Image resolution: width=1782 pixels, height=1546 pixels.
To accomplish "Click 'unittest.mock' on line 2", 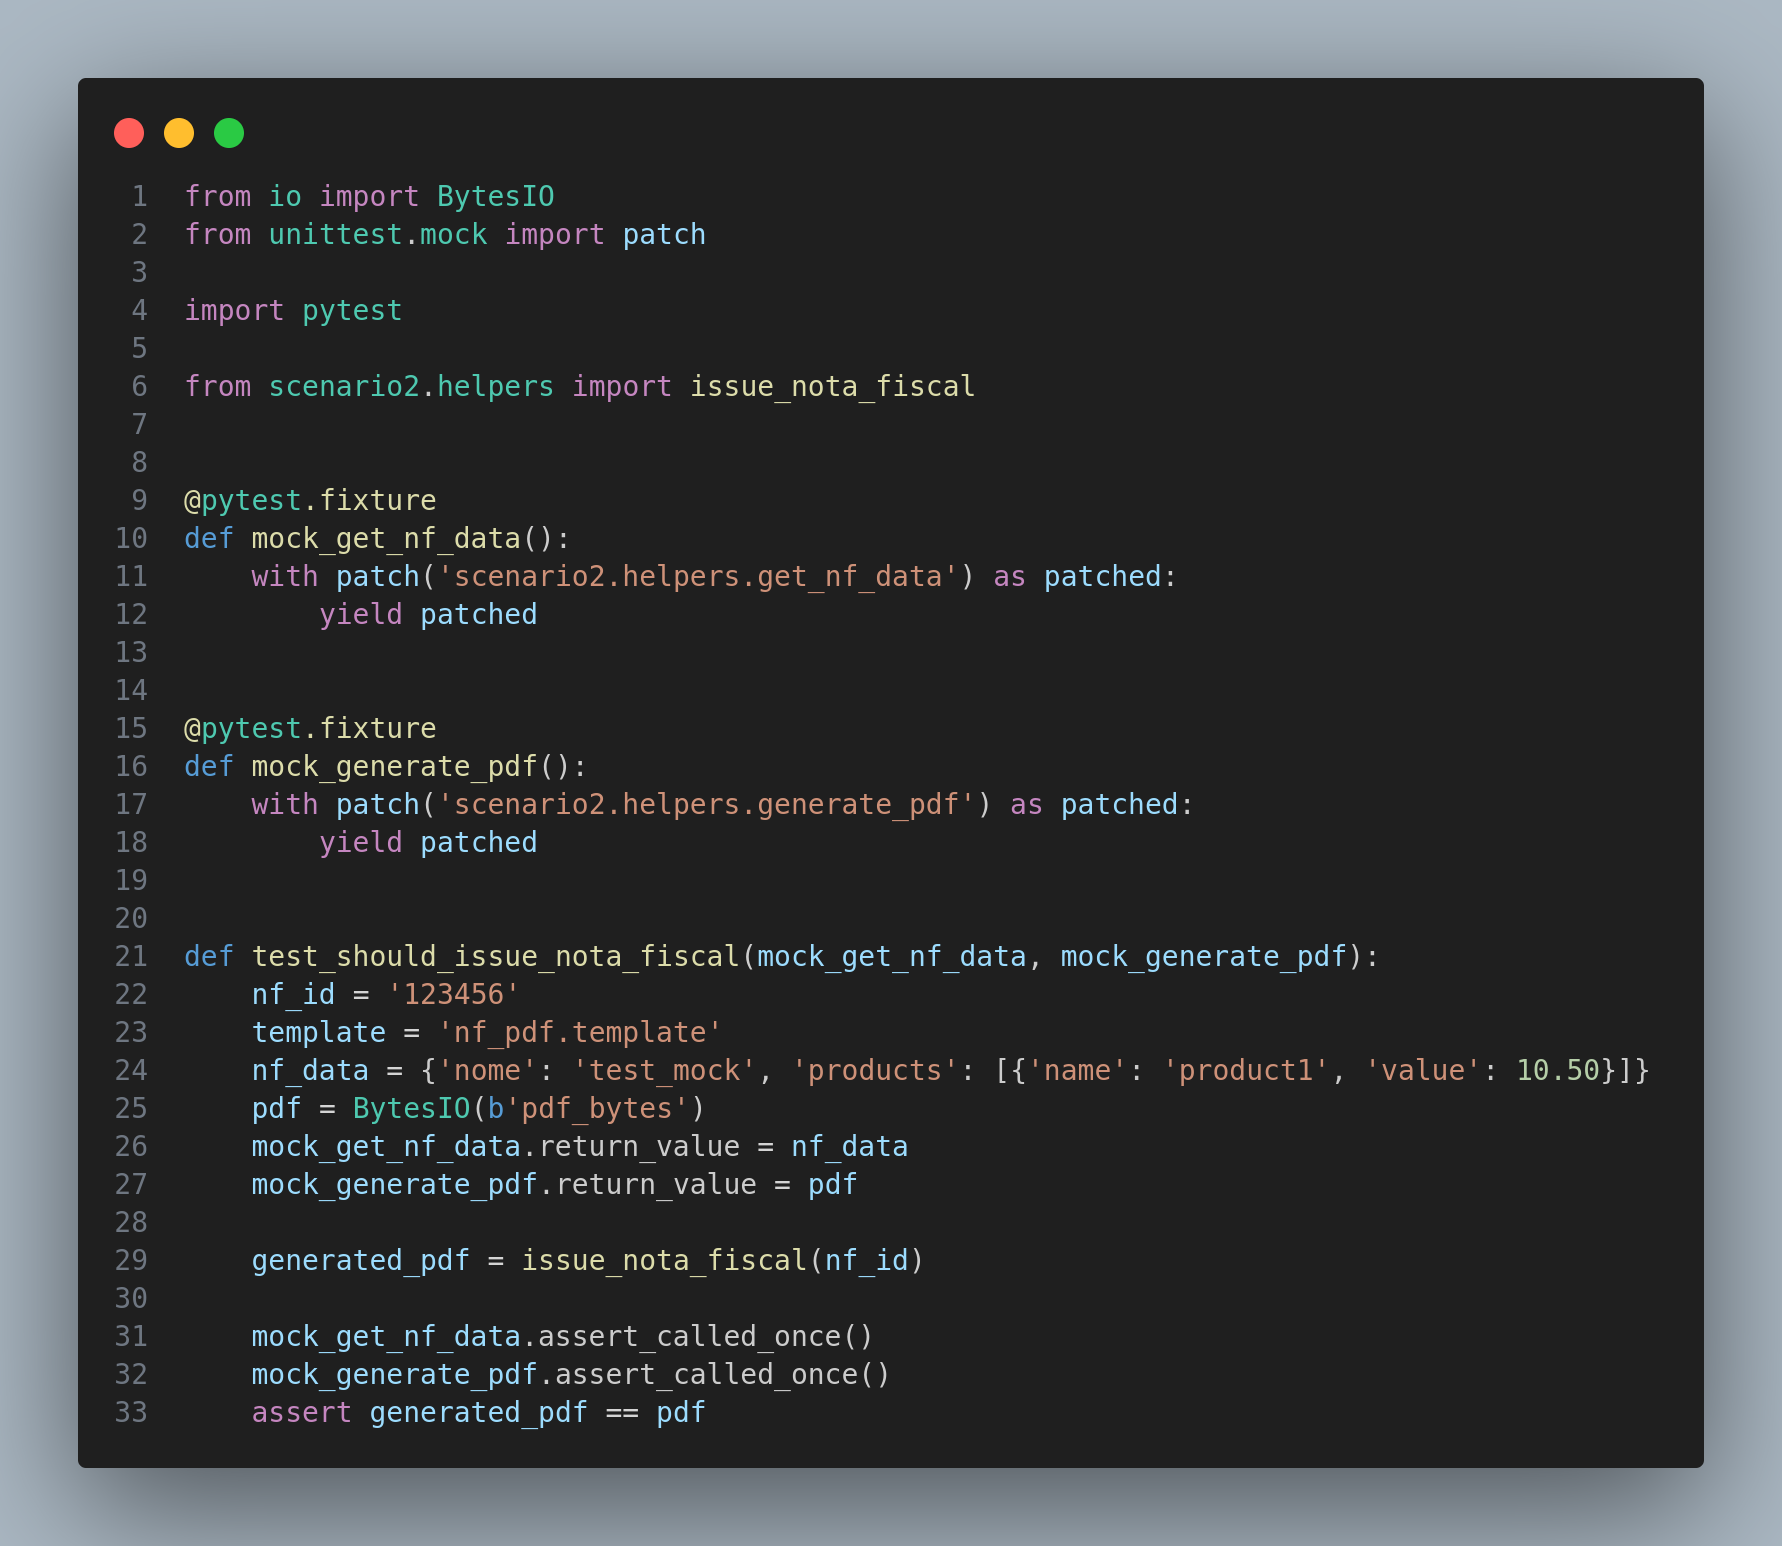I will point(378,234).
